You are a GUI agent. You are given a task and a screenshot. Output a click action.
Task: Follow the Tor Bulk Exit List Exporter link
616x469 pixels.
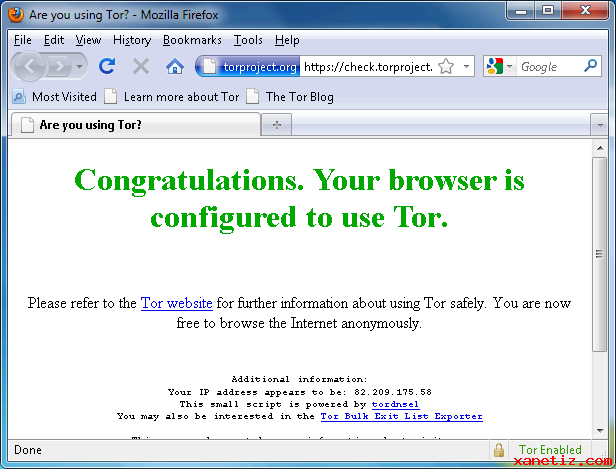click(402, 416)
